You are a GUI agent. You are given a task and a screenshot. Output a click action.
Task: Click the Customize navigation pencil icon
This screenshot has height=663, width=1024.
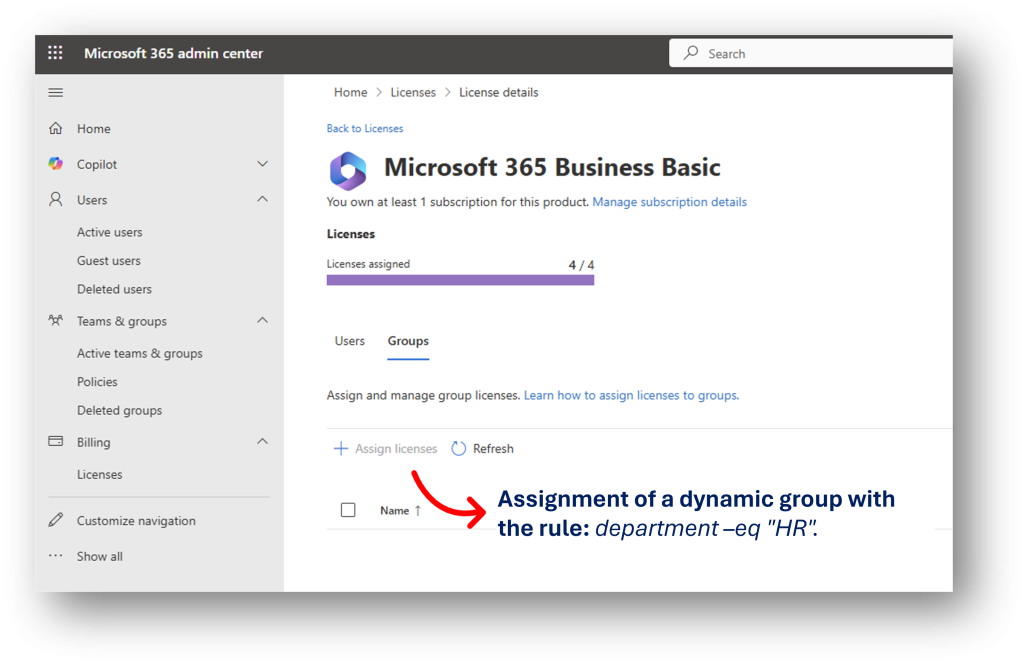[x=55, y=520]
